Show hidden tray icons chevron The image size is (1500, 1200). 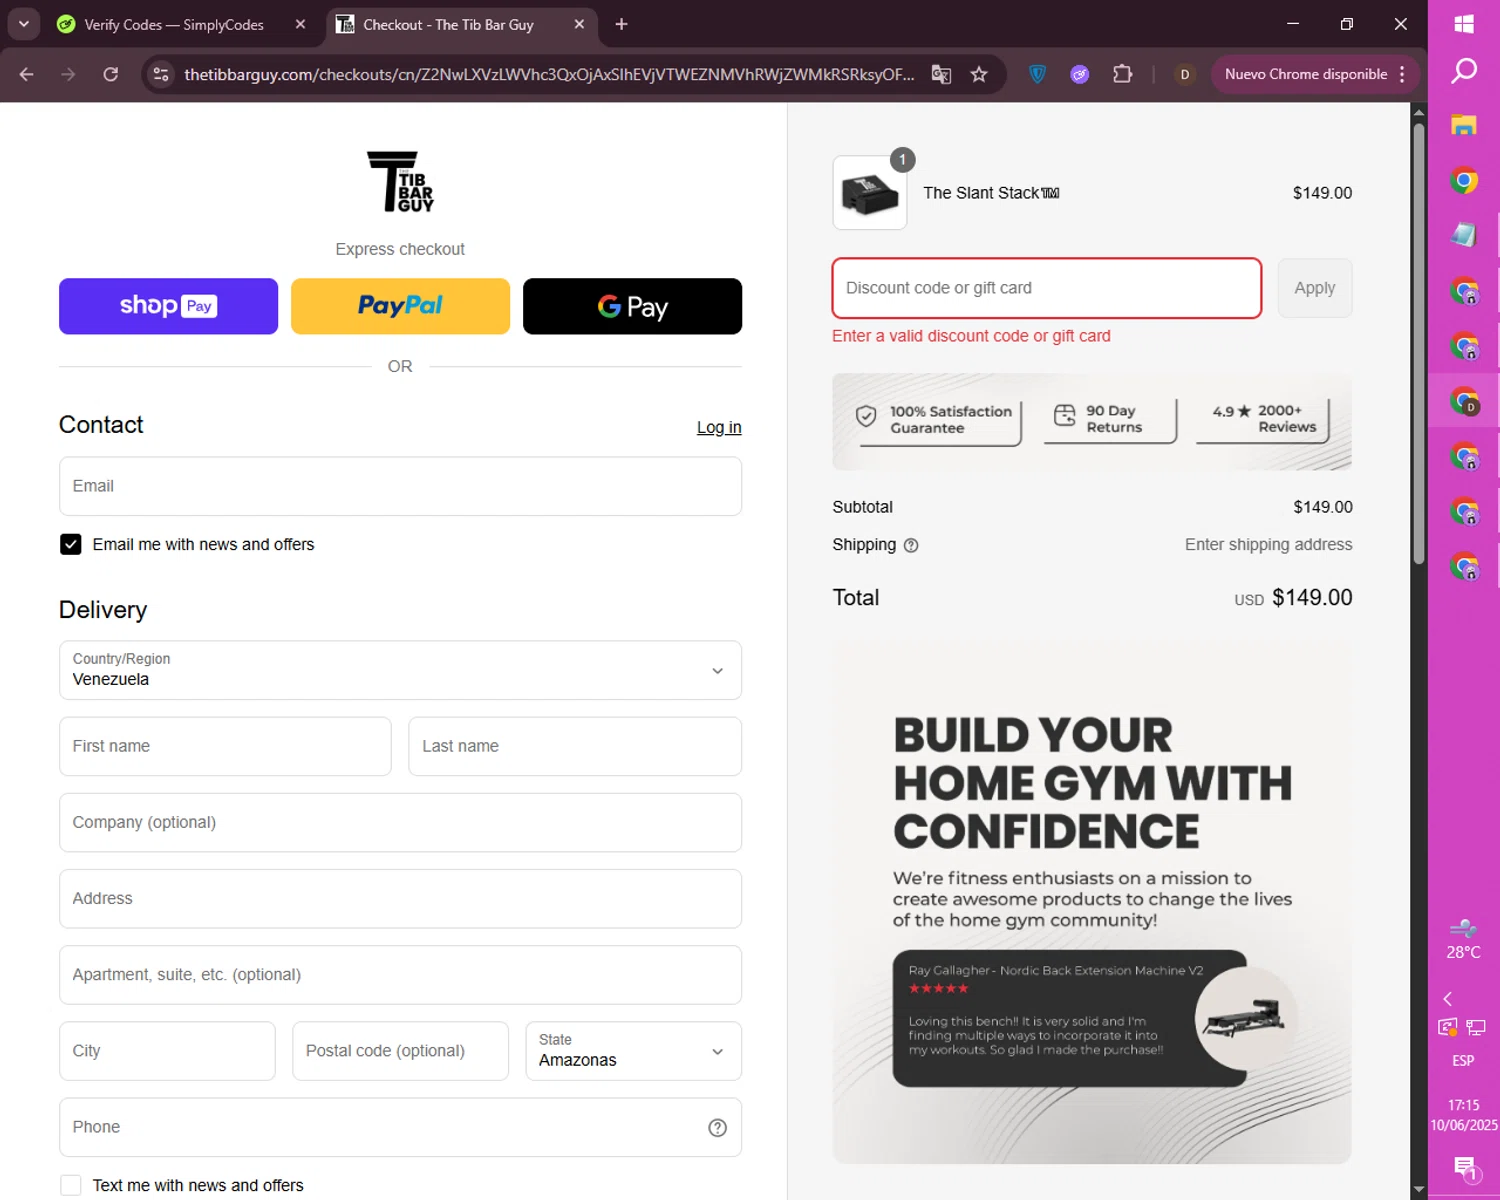coord(1447,999)
